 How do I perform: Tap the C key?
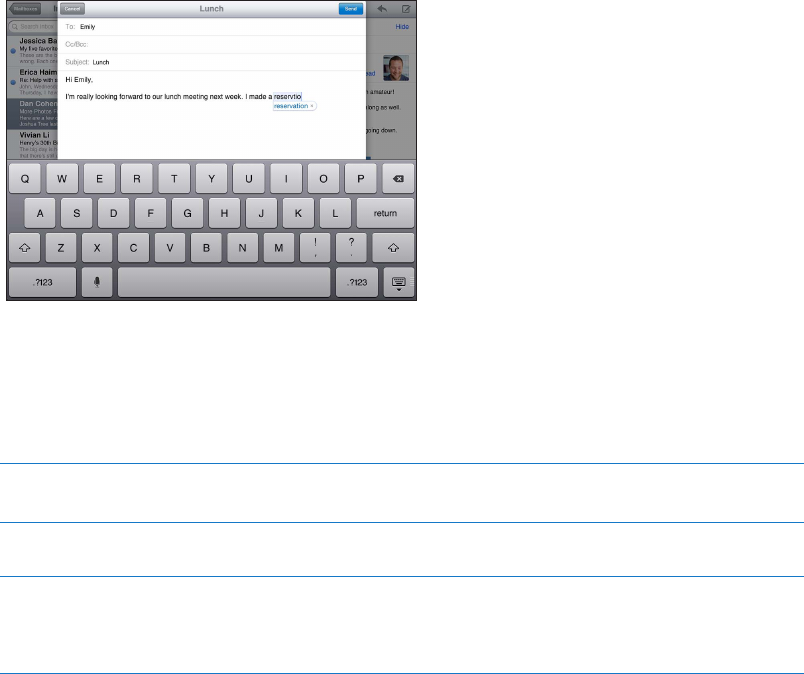tap(133, 248)
